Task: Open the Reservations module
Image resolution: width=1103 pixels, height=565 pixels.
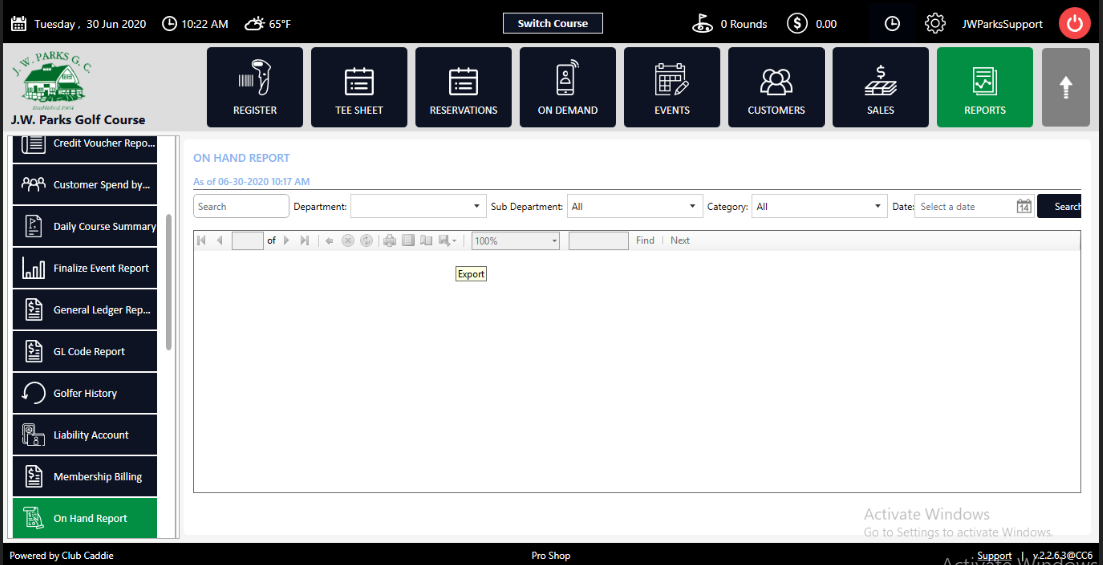Action: 464,87
